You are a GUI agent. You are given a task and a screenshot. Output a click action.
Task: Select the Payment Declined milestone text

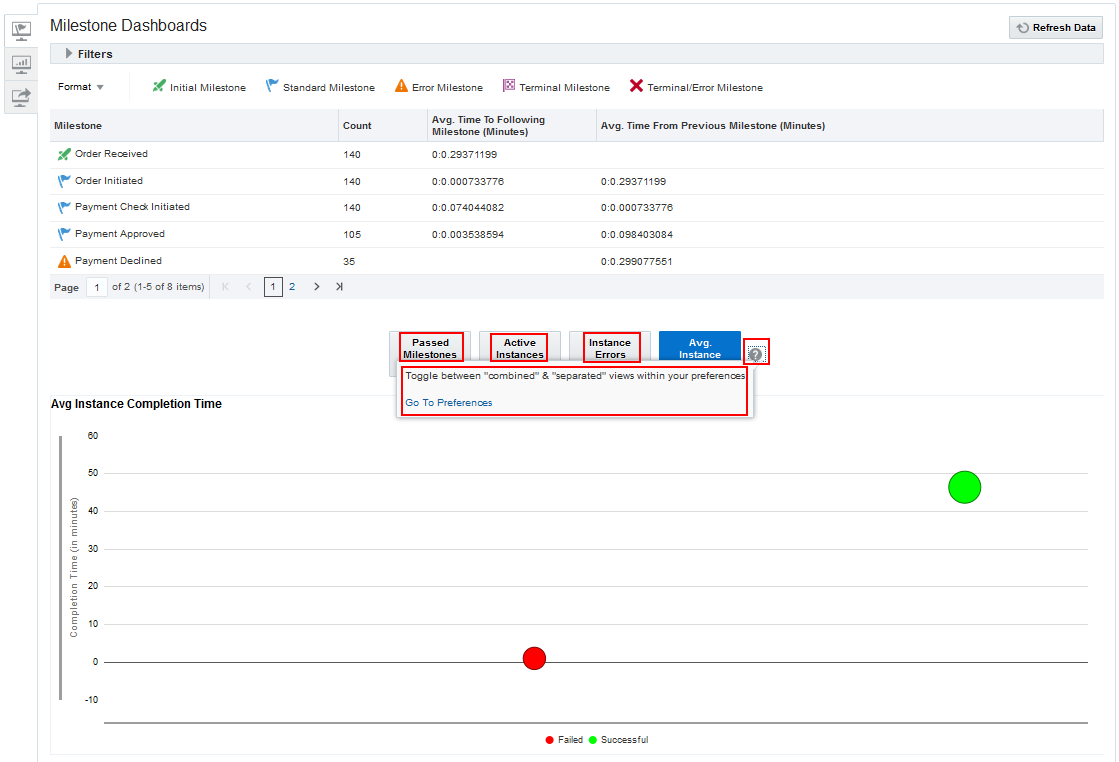(118, 261)
